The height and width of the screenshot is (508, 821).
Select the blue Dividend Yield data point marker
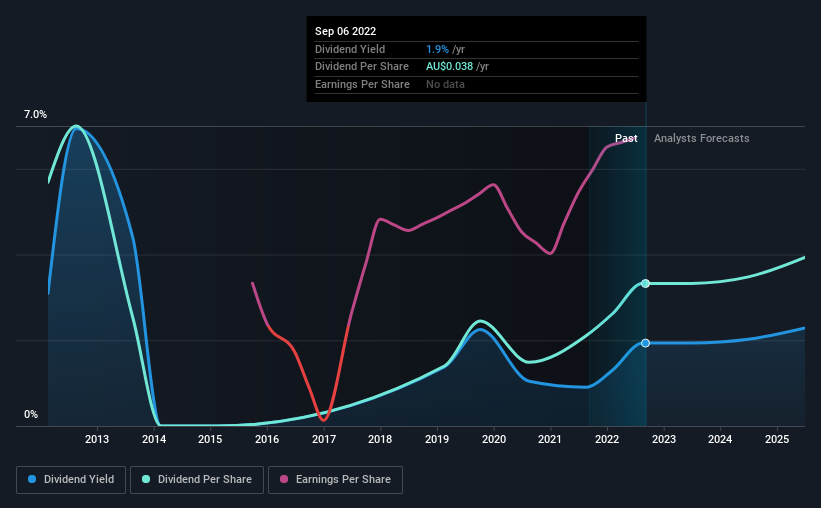646,343
